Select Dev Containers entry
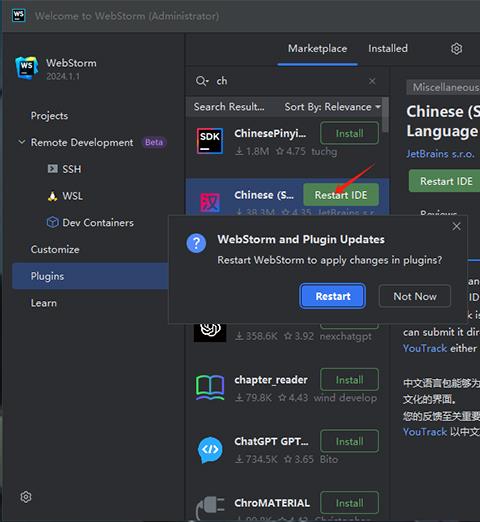Viewport: 480px width, 522px height. [98, 222]
